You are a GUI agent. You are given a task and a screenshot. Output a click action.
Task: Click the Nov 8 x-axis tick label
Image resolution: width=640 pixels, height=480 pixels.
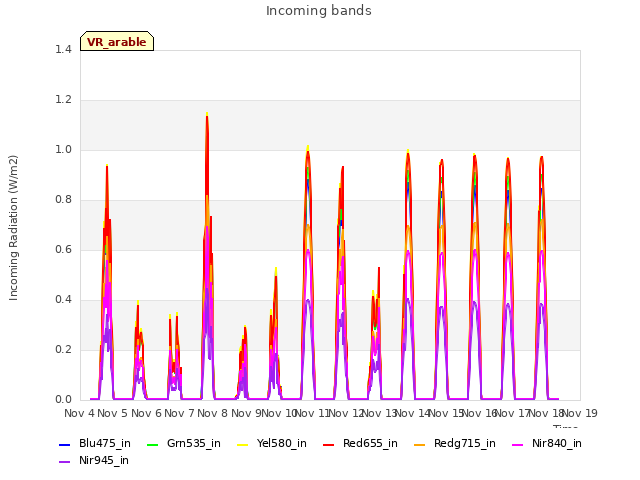pos(213,413)
